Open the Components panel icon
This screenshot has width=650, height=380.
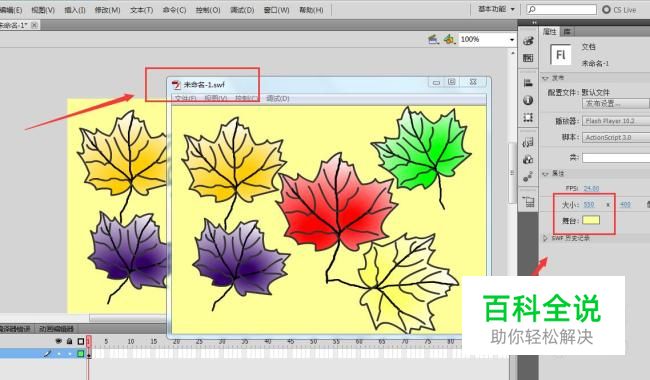tap(528, 160)
